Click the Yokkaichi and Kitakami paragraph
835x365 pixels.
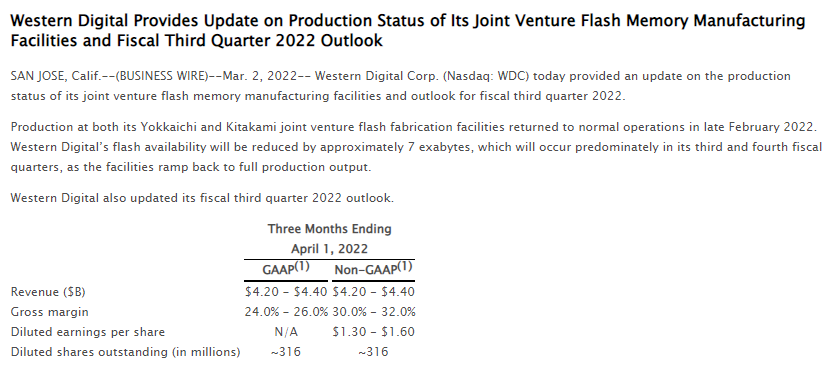pyautogui.click(x=416, y=147)
